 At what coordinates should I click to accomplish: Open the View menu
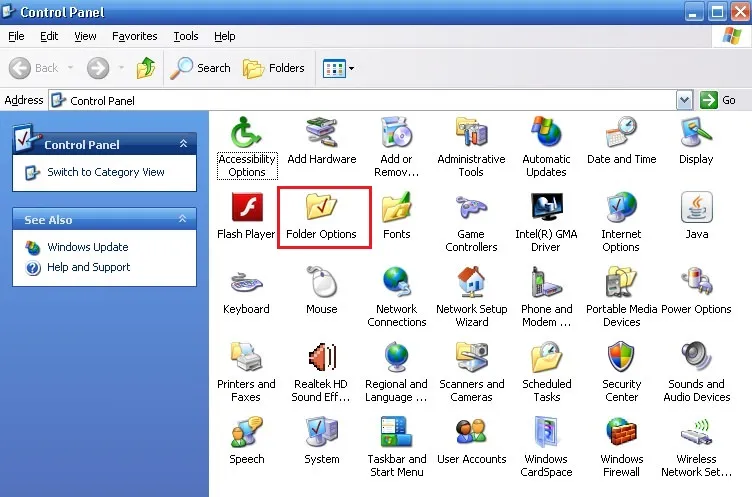pos(85,36)
